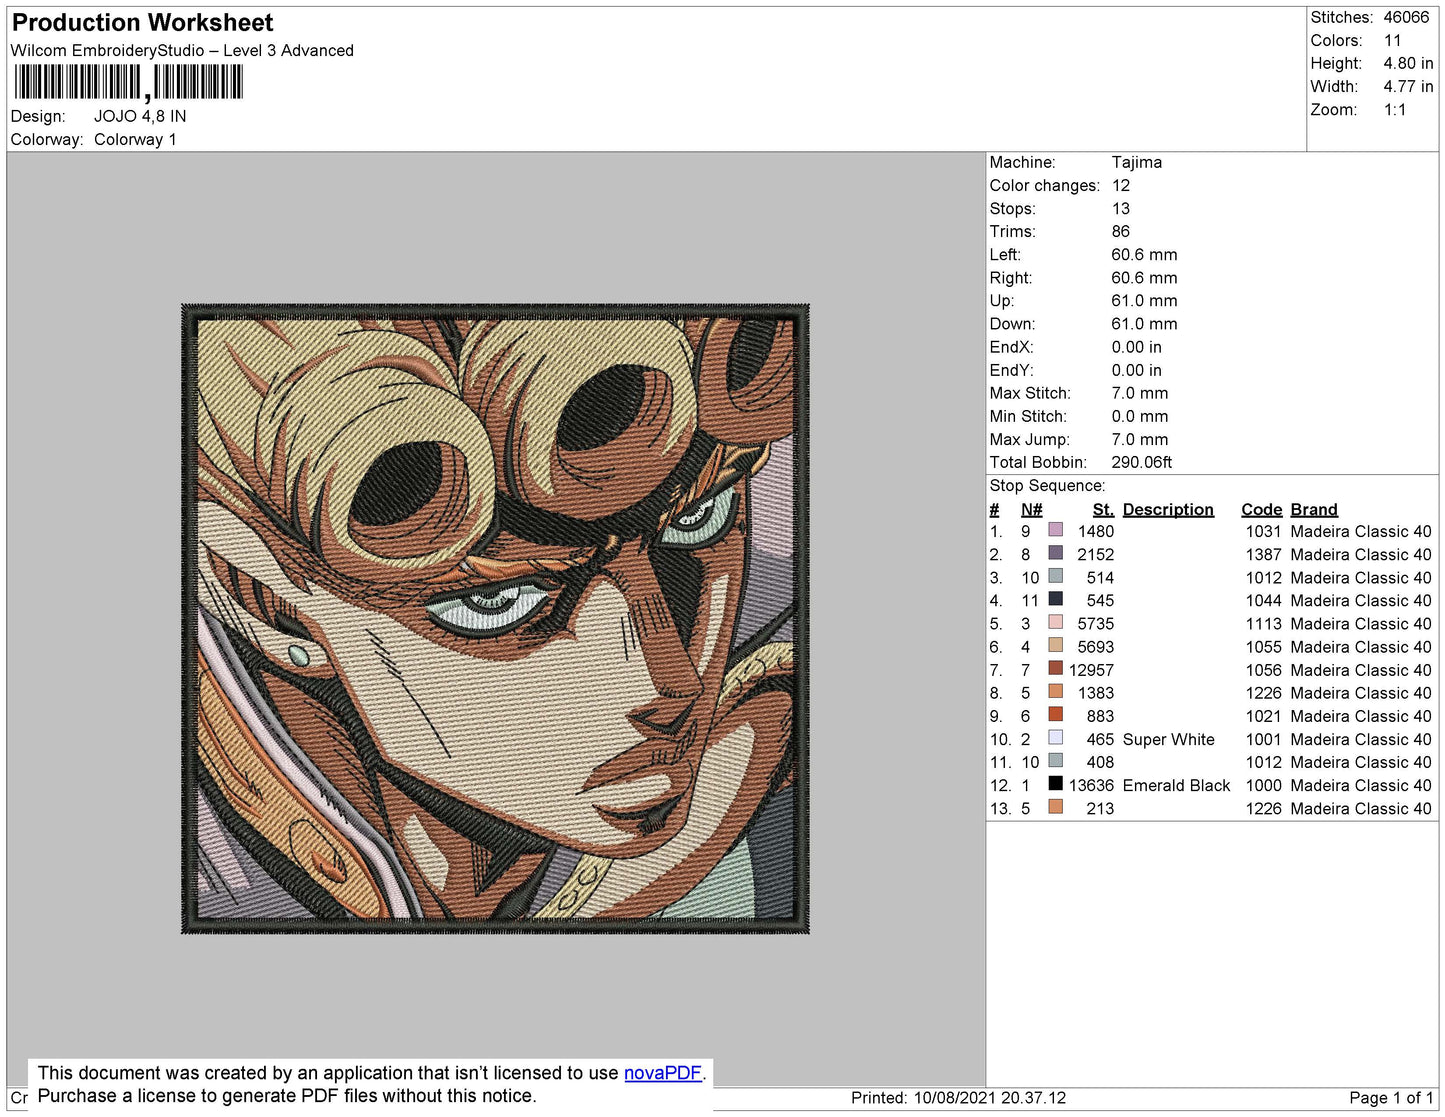
Task: Click the EndY value '0.00 in'
Action: [x=1136, y=370]
